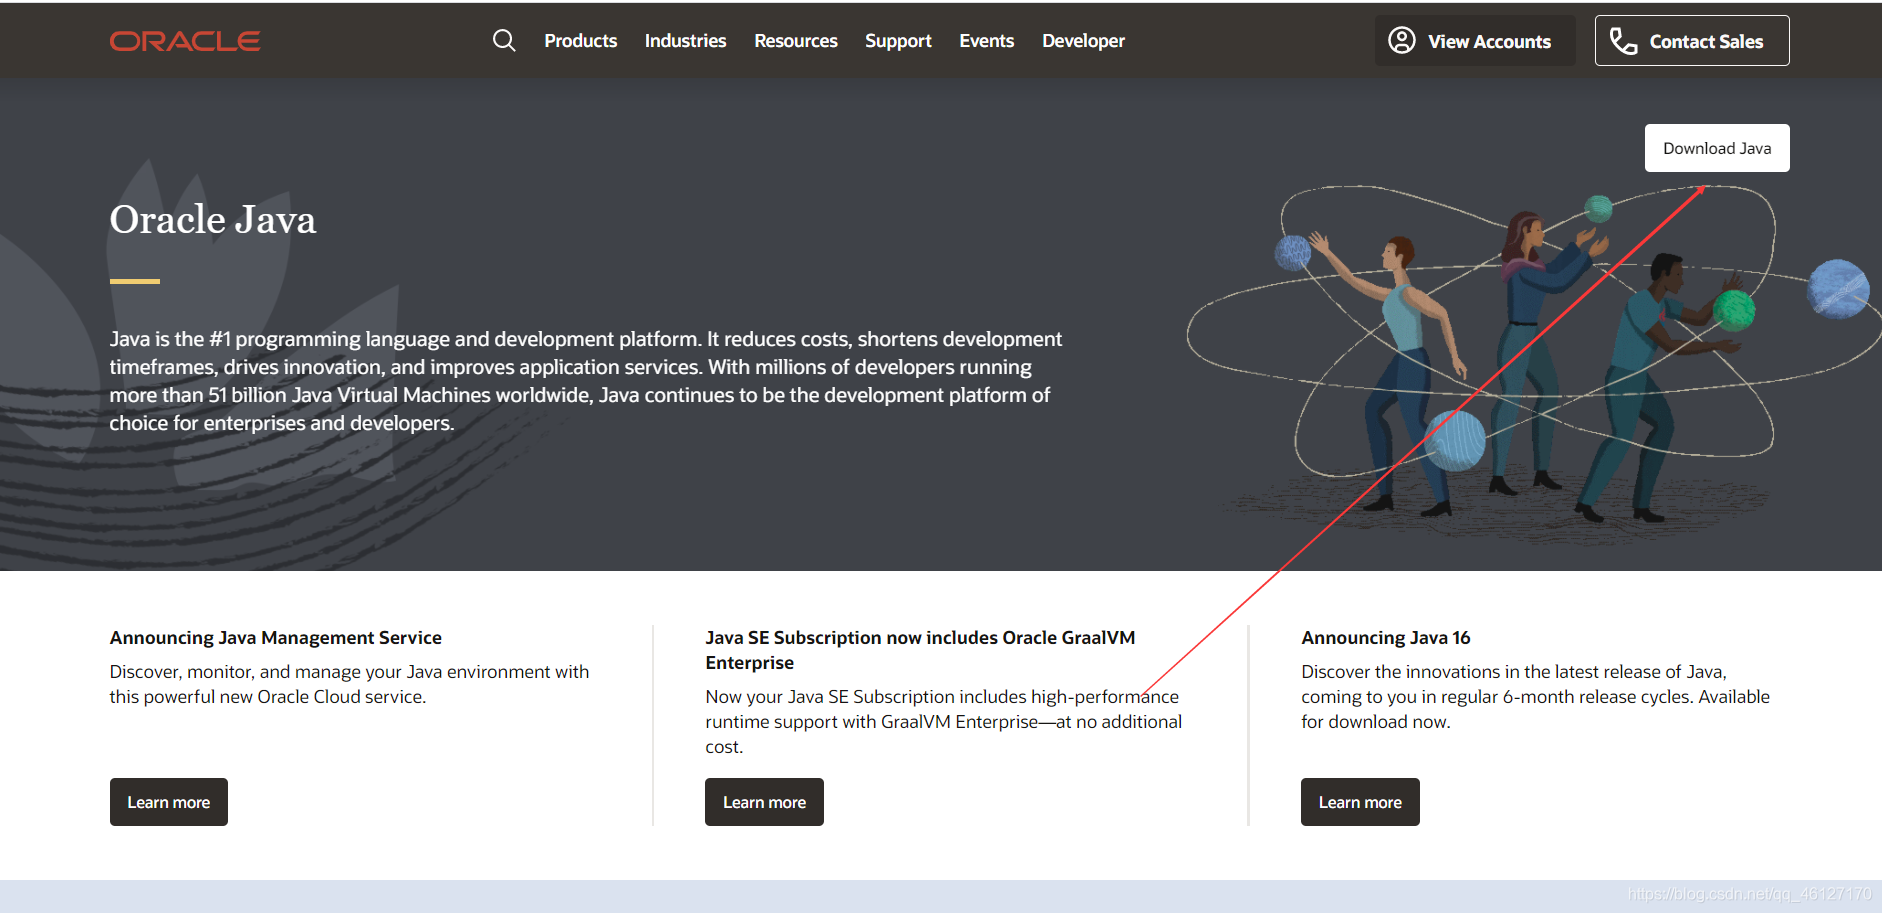Click the Java SE Subscription GraalVM heading
This screenshot has width=1882, height=913.
click(x=920, y=650)
